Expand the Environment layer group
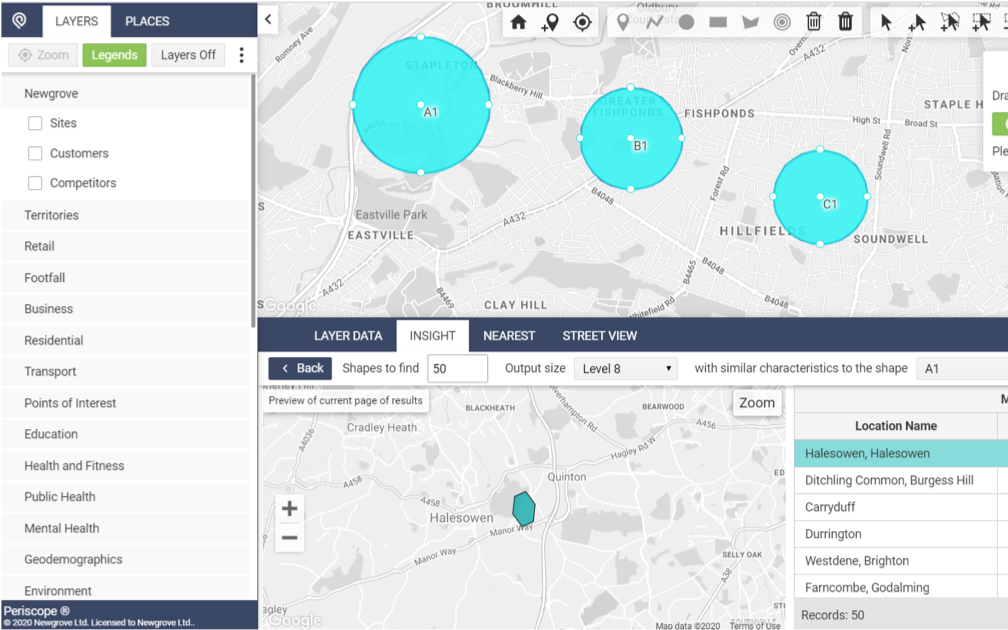Image resolution: width=1008 pixels, height=630 pixels. tap(125, 590)
